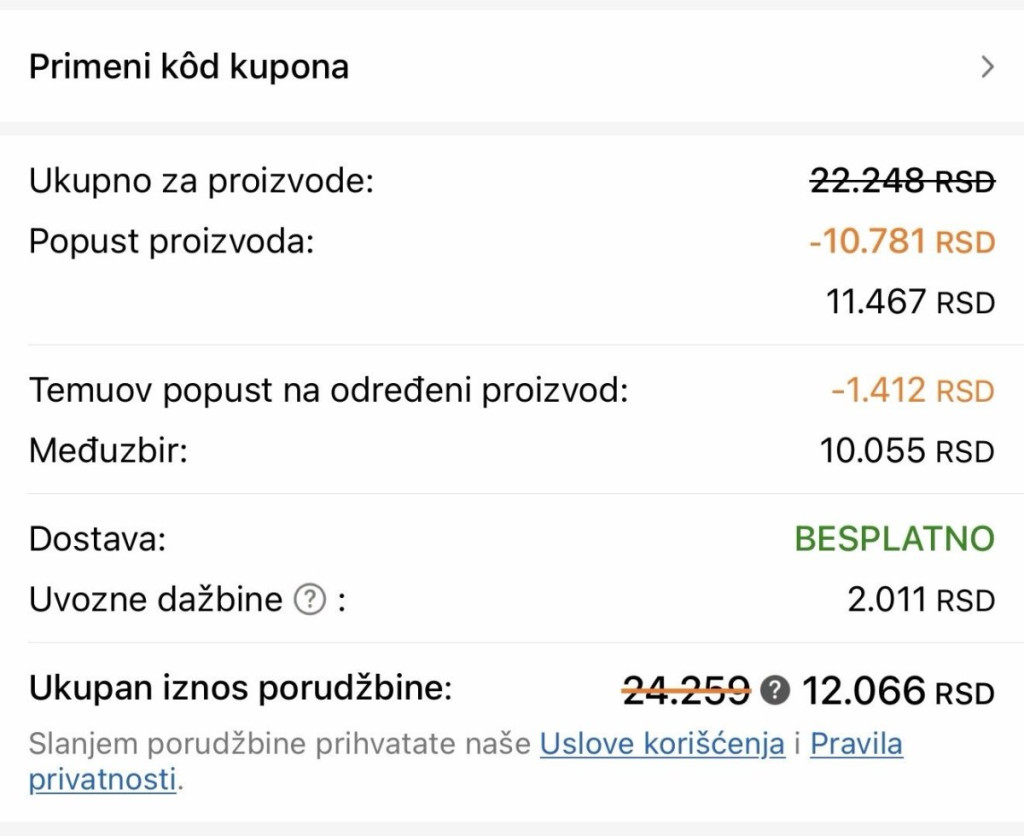Tap the Temuov popust na određeni proizvod label
1024x836 pixels.
pyautogui.click(x=328, y=391)
